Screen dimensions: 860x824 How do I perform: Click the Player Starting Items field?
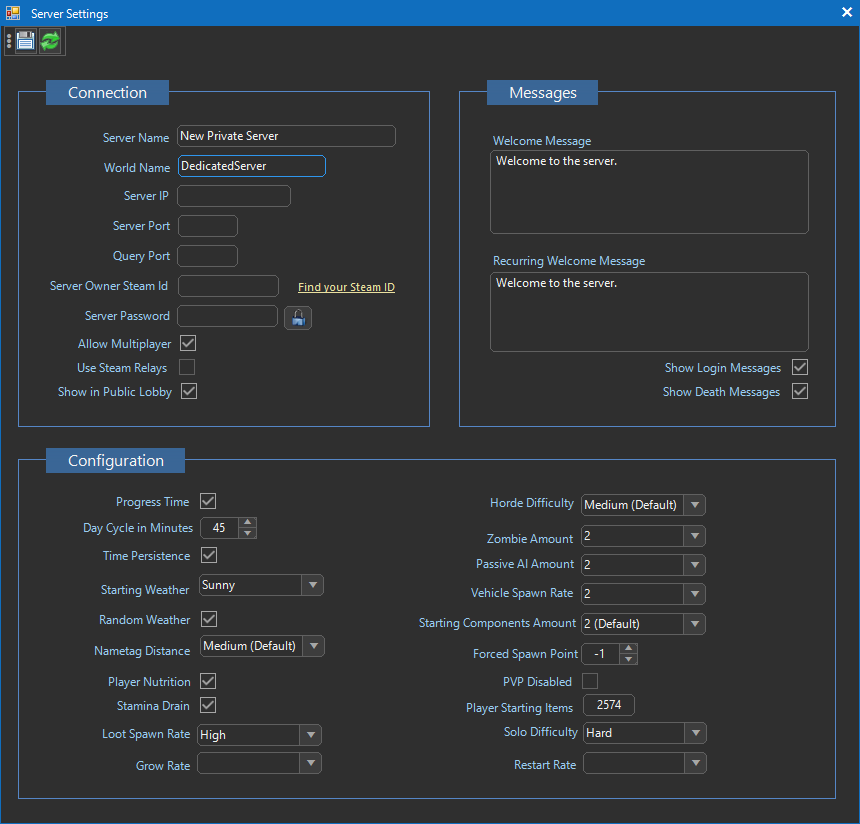(x=609, y=706)
